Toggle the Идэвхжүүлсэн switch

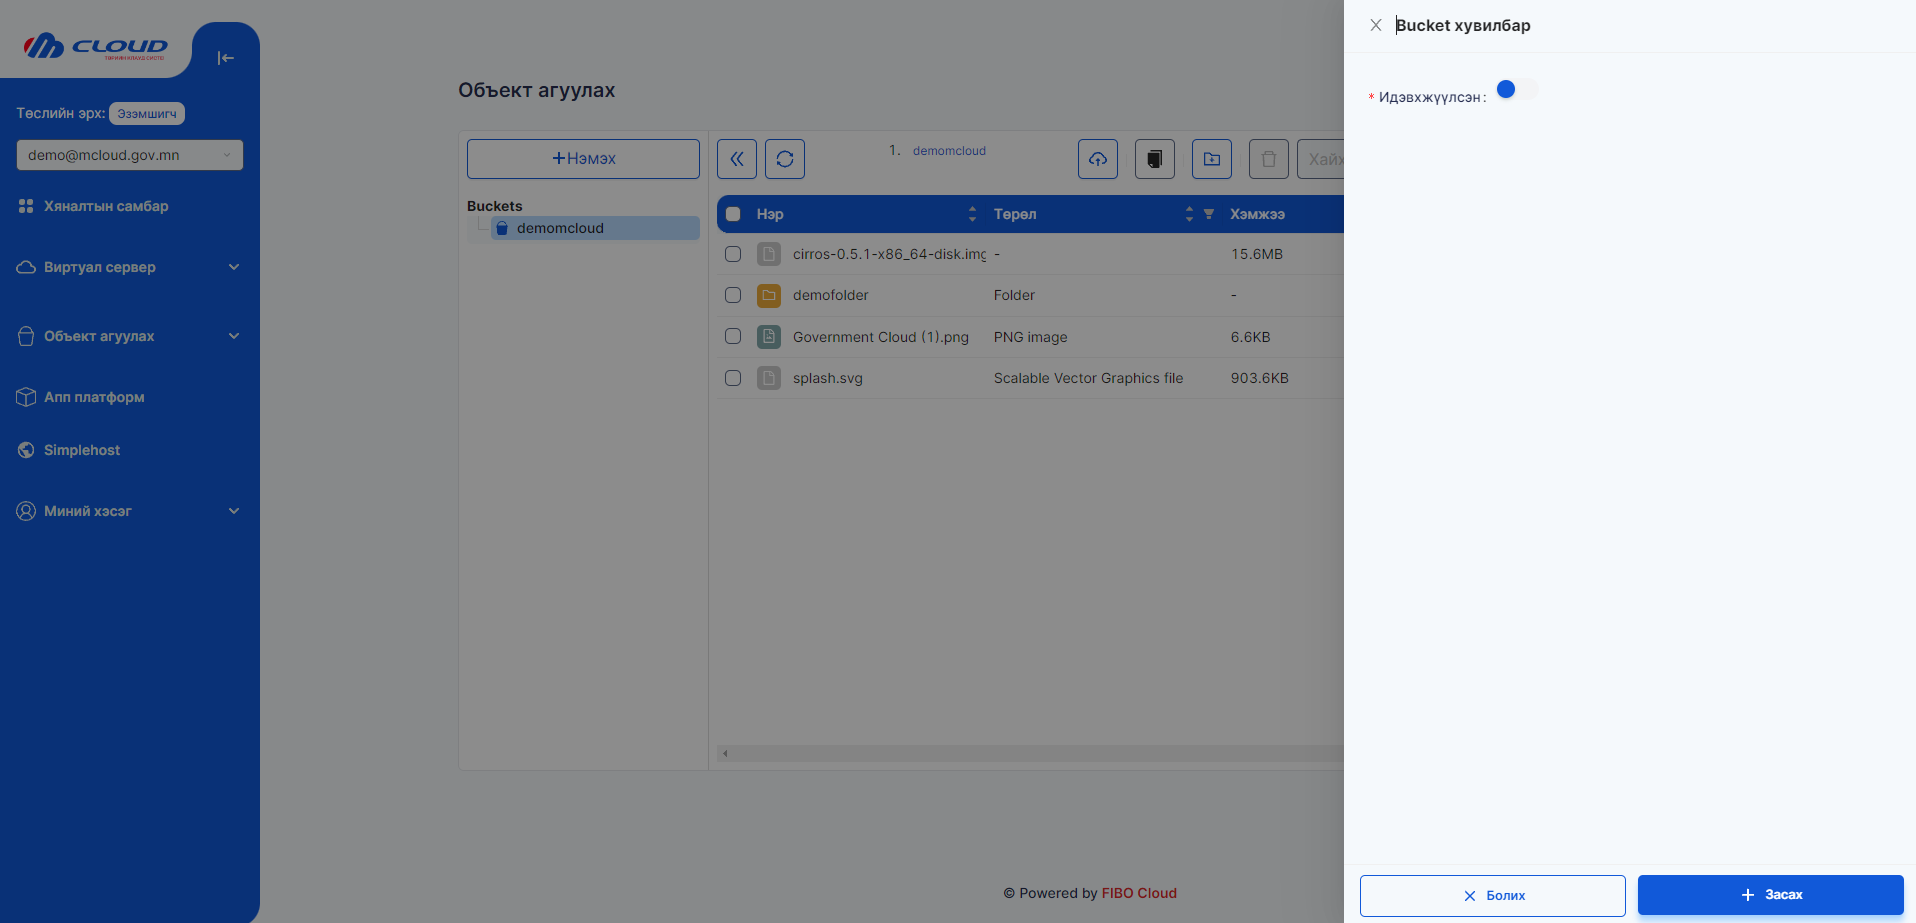[x=1516, y=90]
